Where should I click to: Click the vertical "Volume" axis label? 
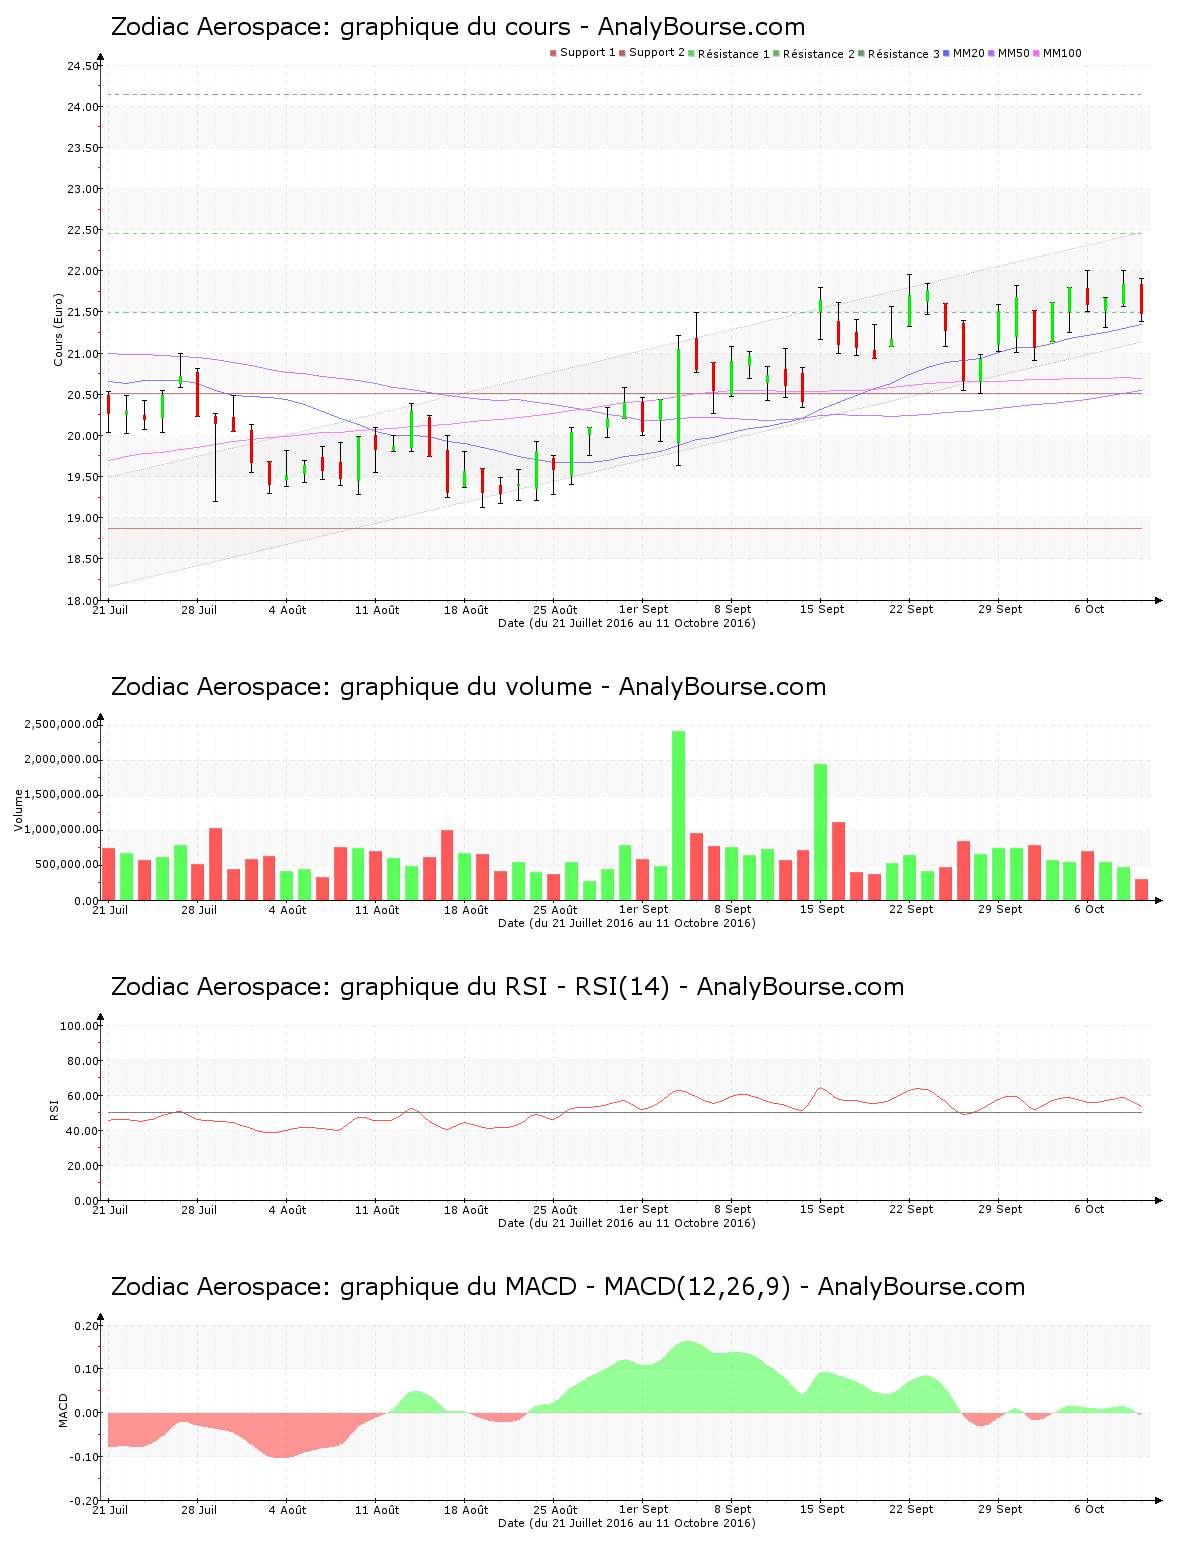[18, 810]
